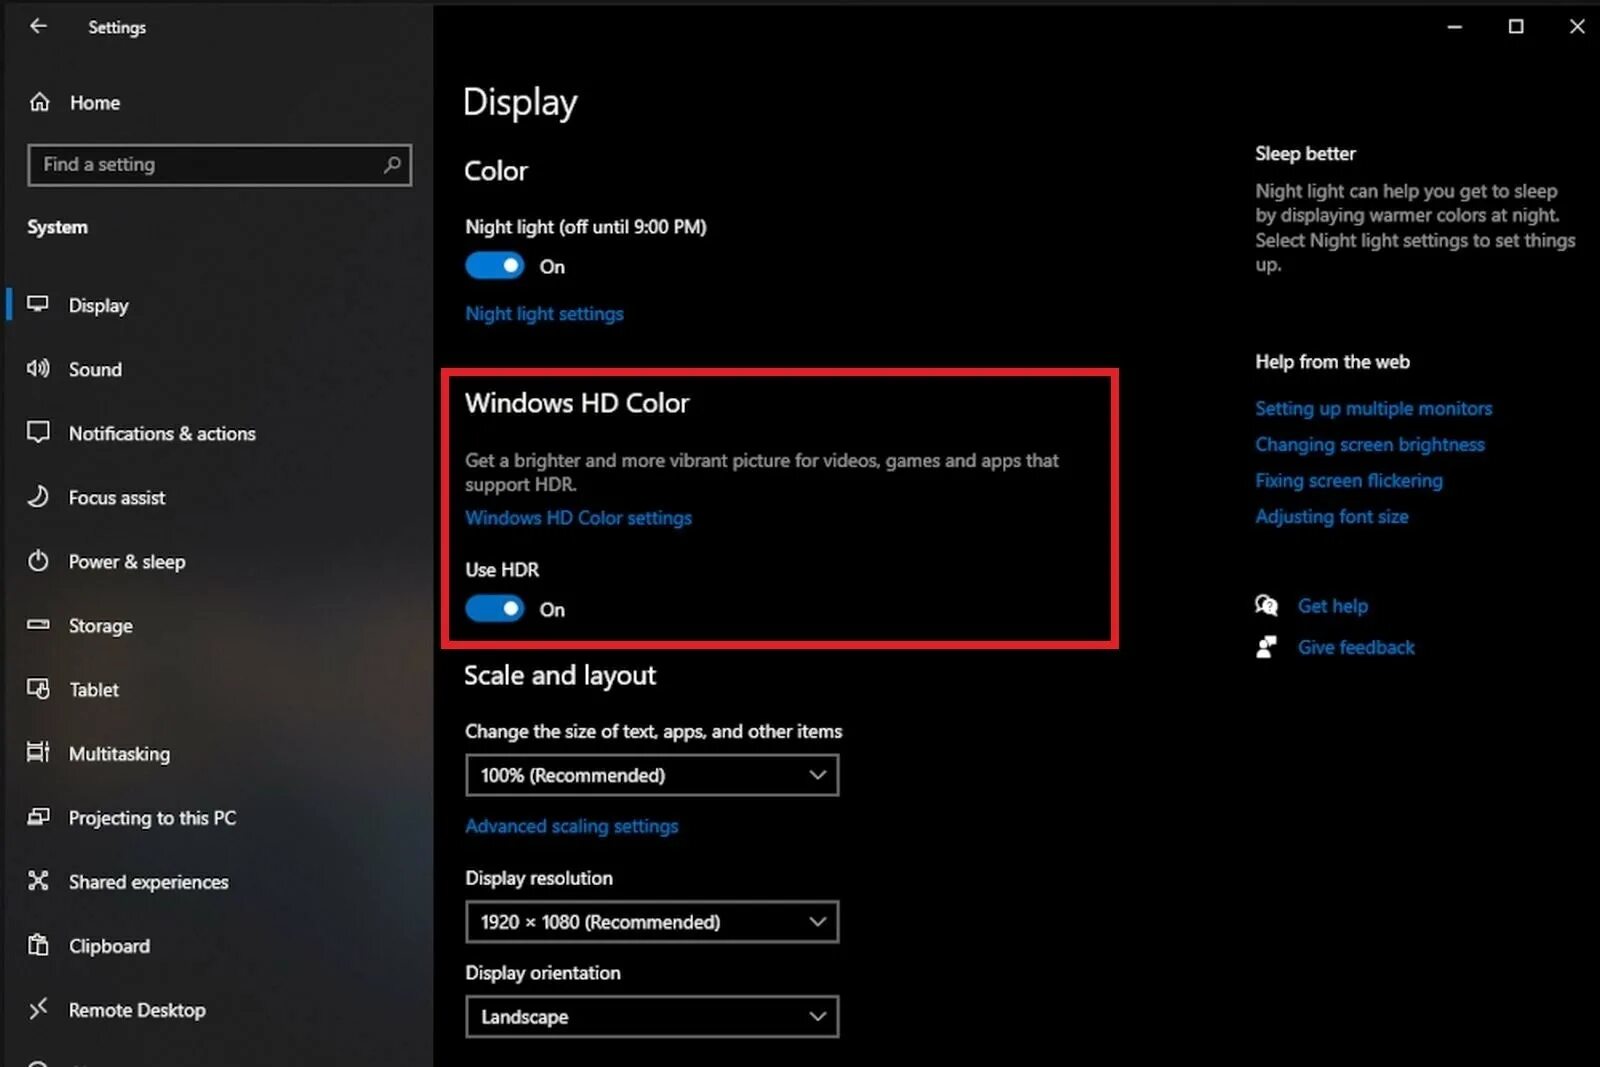Image resolution: width=1600 pixels, height=1067 pixels.
Task: Expand the Landscape orientation dropdown
Action: [652, 1017]
